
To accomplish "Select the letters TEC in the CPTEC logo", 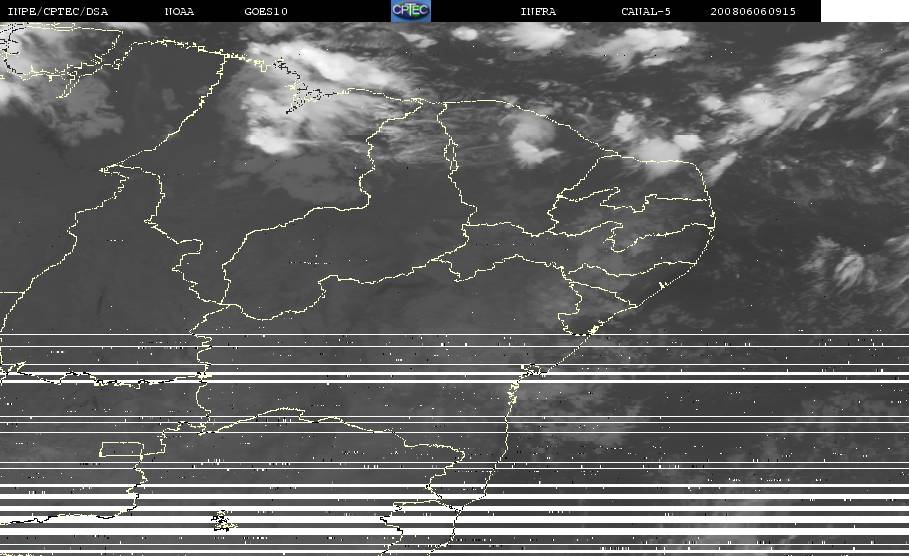I will pyautogui.click(x=419, y=10).
